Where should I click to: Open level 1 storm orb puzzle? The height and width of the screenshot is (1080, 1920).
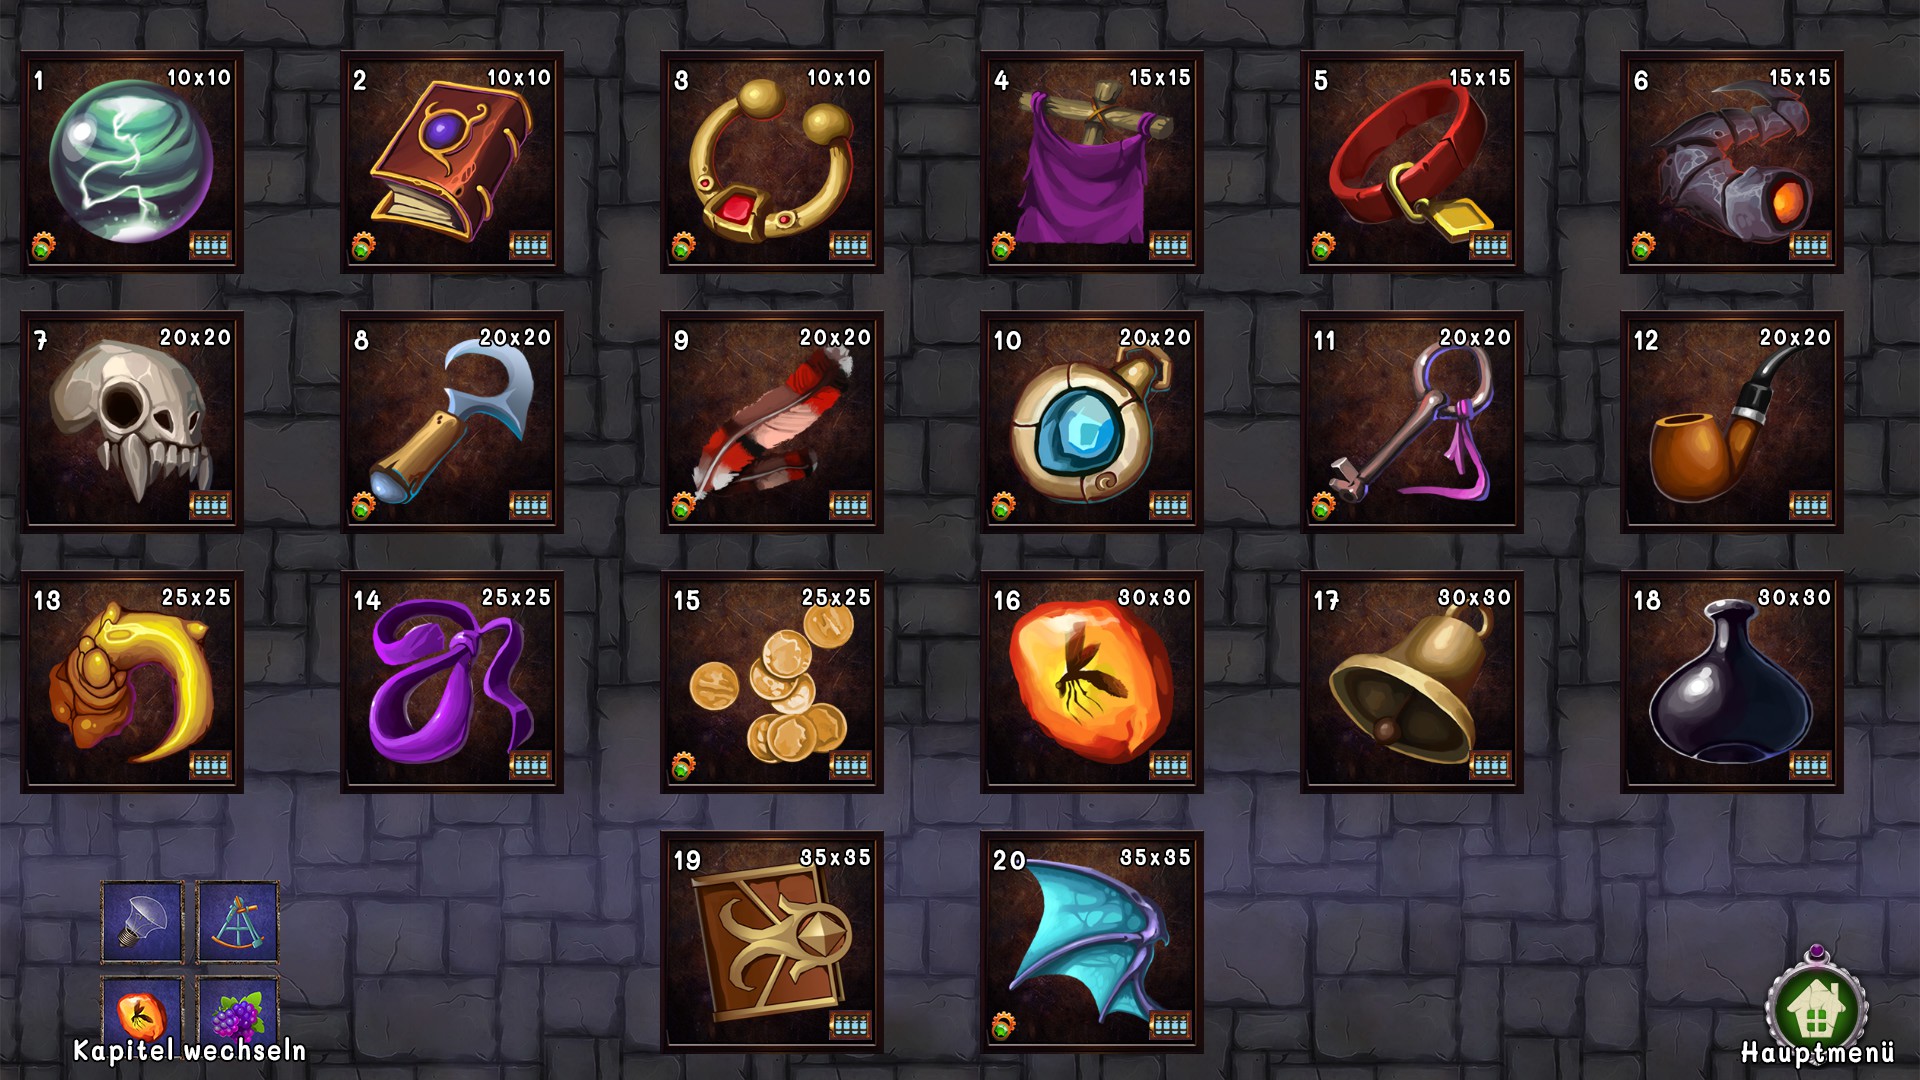point(132,162)
